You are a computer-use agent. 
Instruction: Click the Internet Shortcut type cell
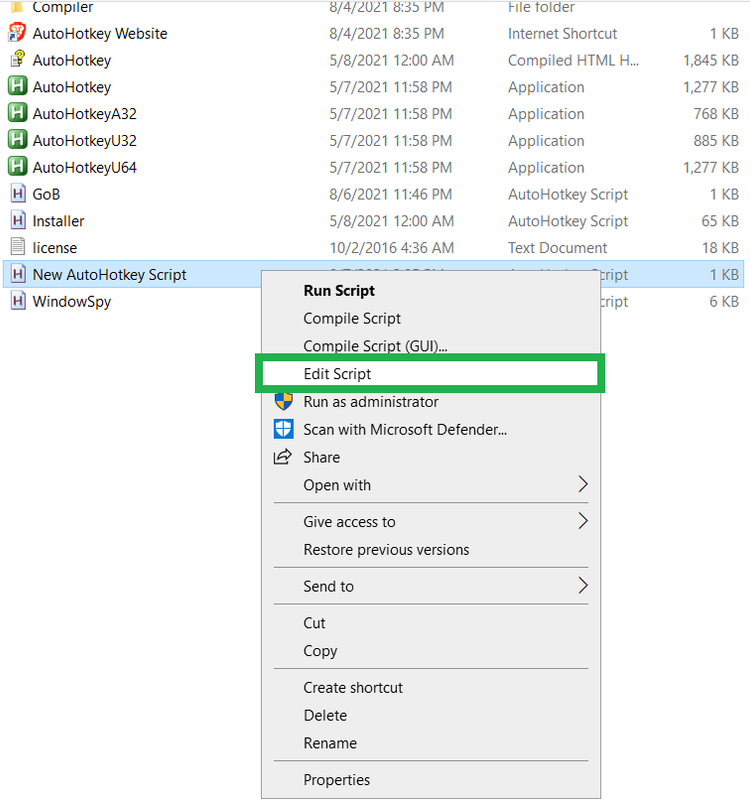point(562,34)
